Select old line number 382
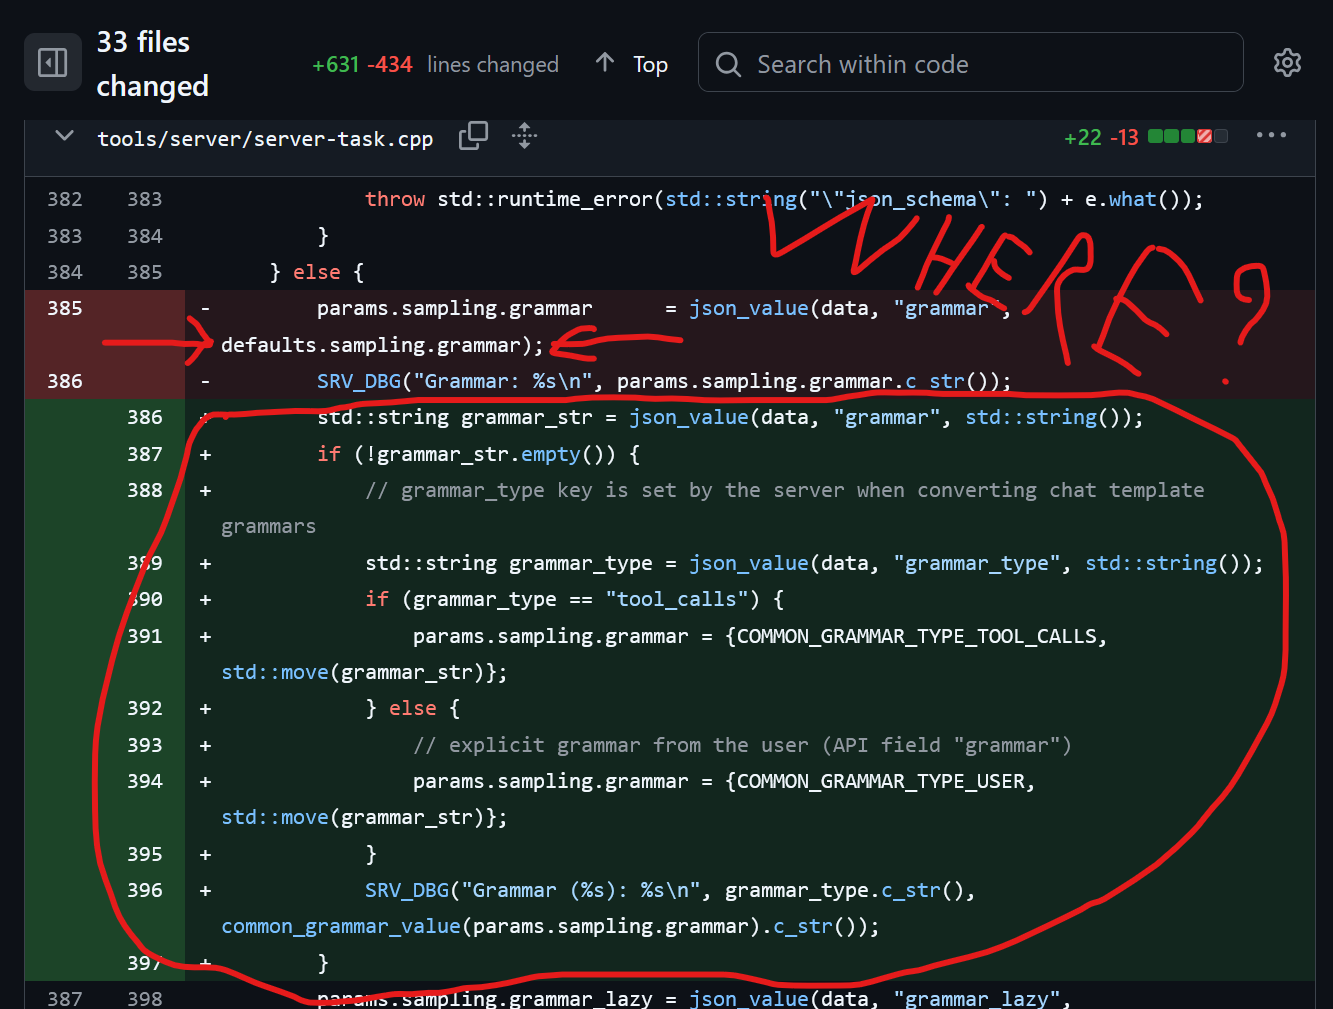The height and width of the screenshot is (1009, 1333). point(65,199)
